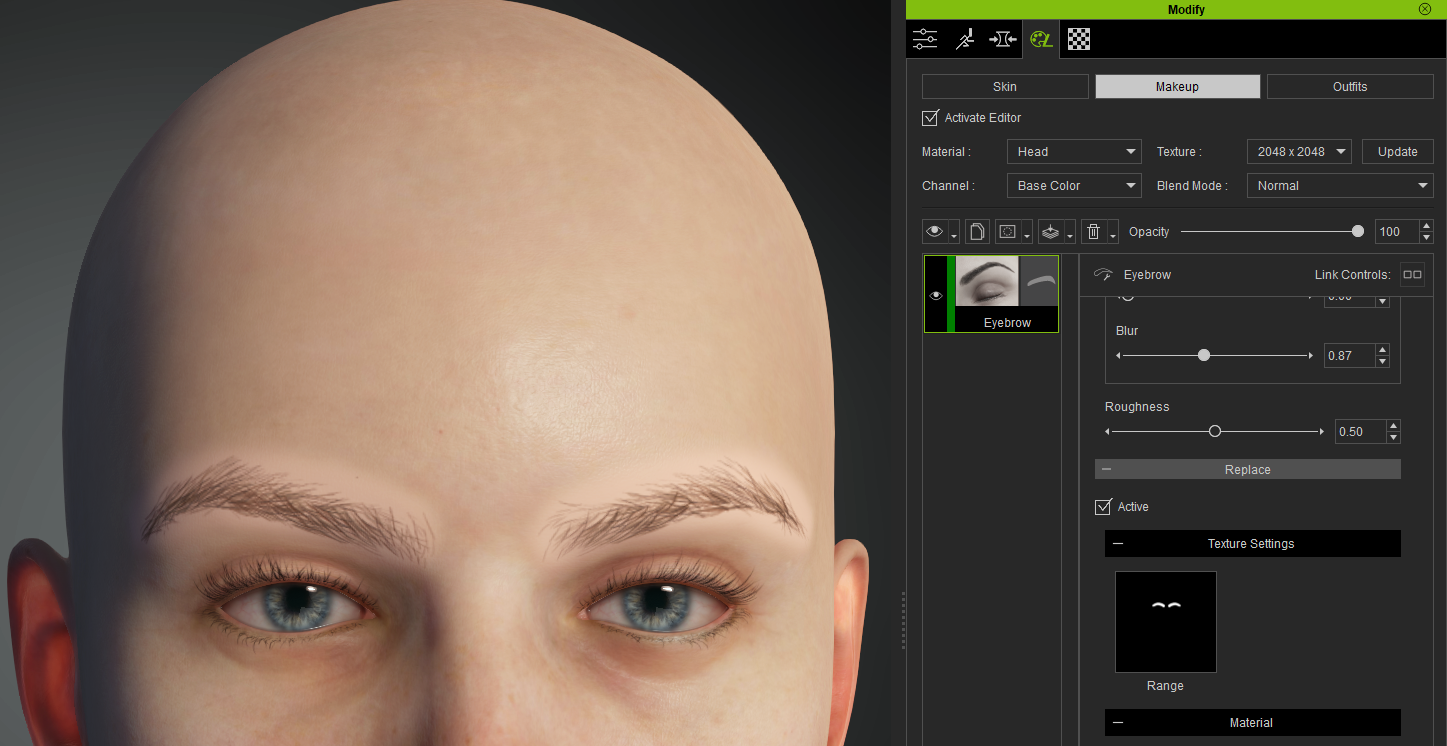
Task: Select the Eyebrow layer closed-eye thumbnail
Action: tap(987, 281)
